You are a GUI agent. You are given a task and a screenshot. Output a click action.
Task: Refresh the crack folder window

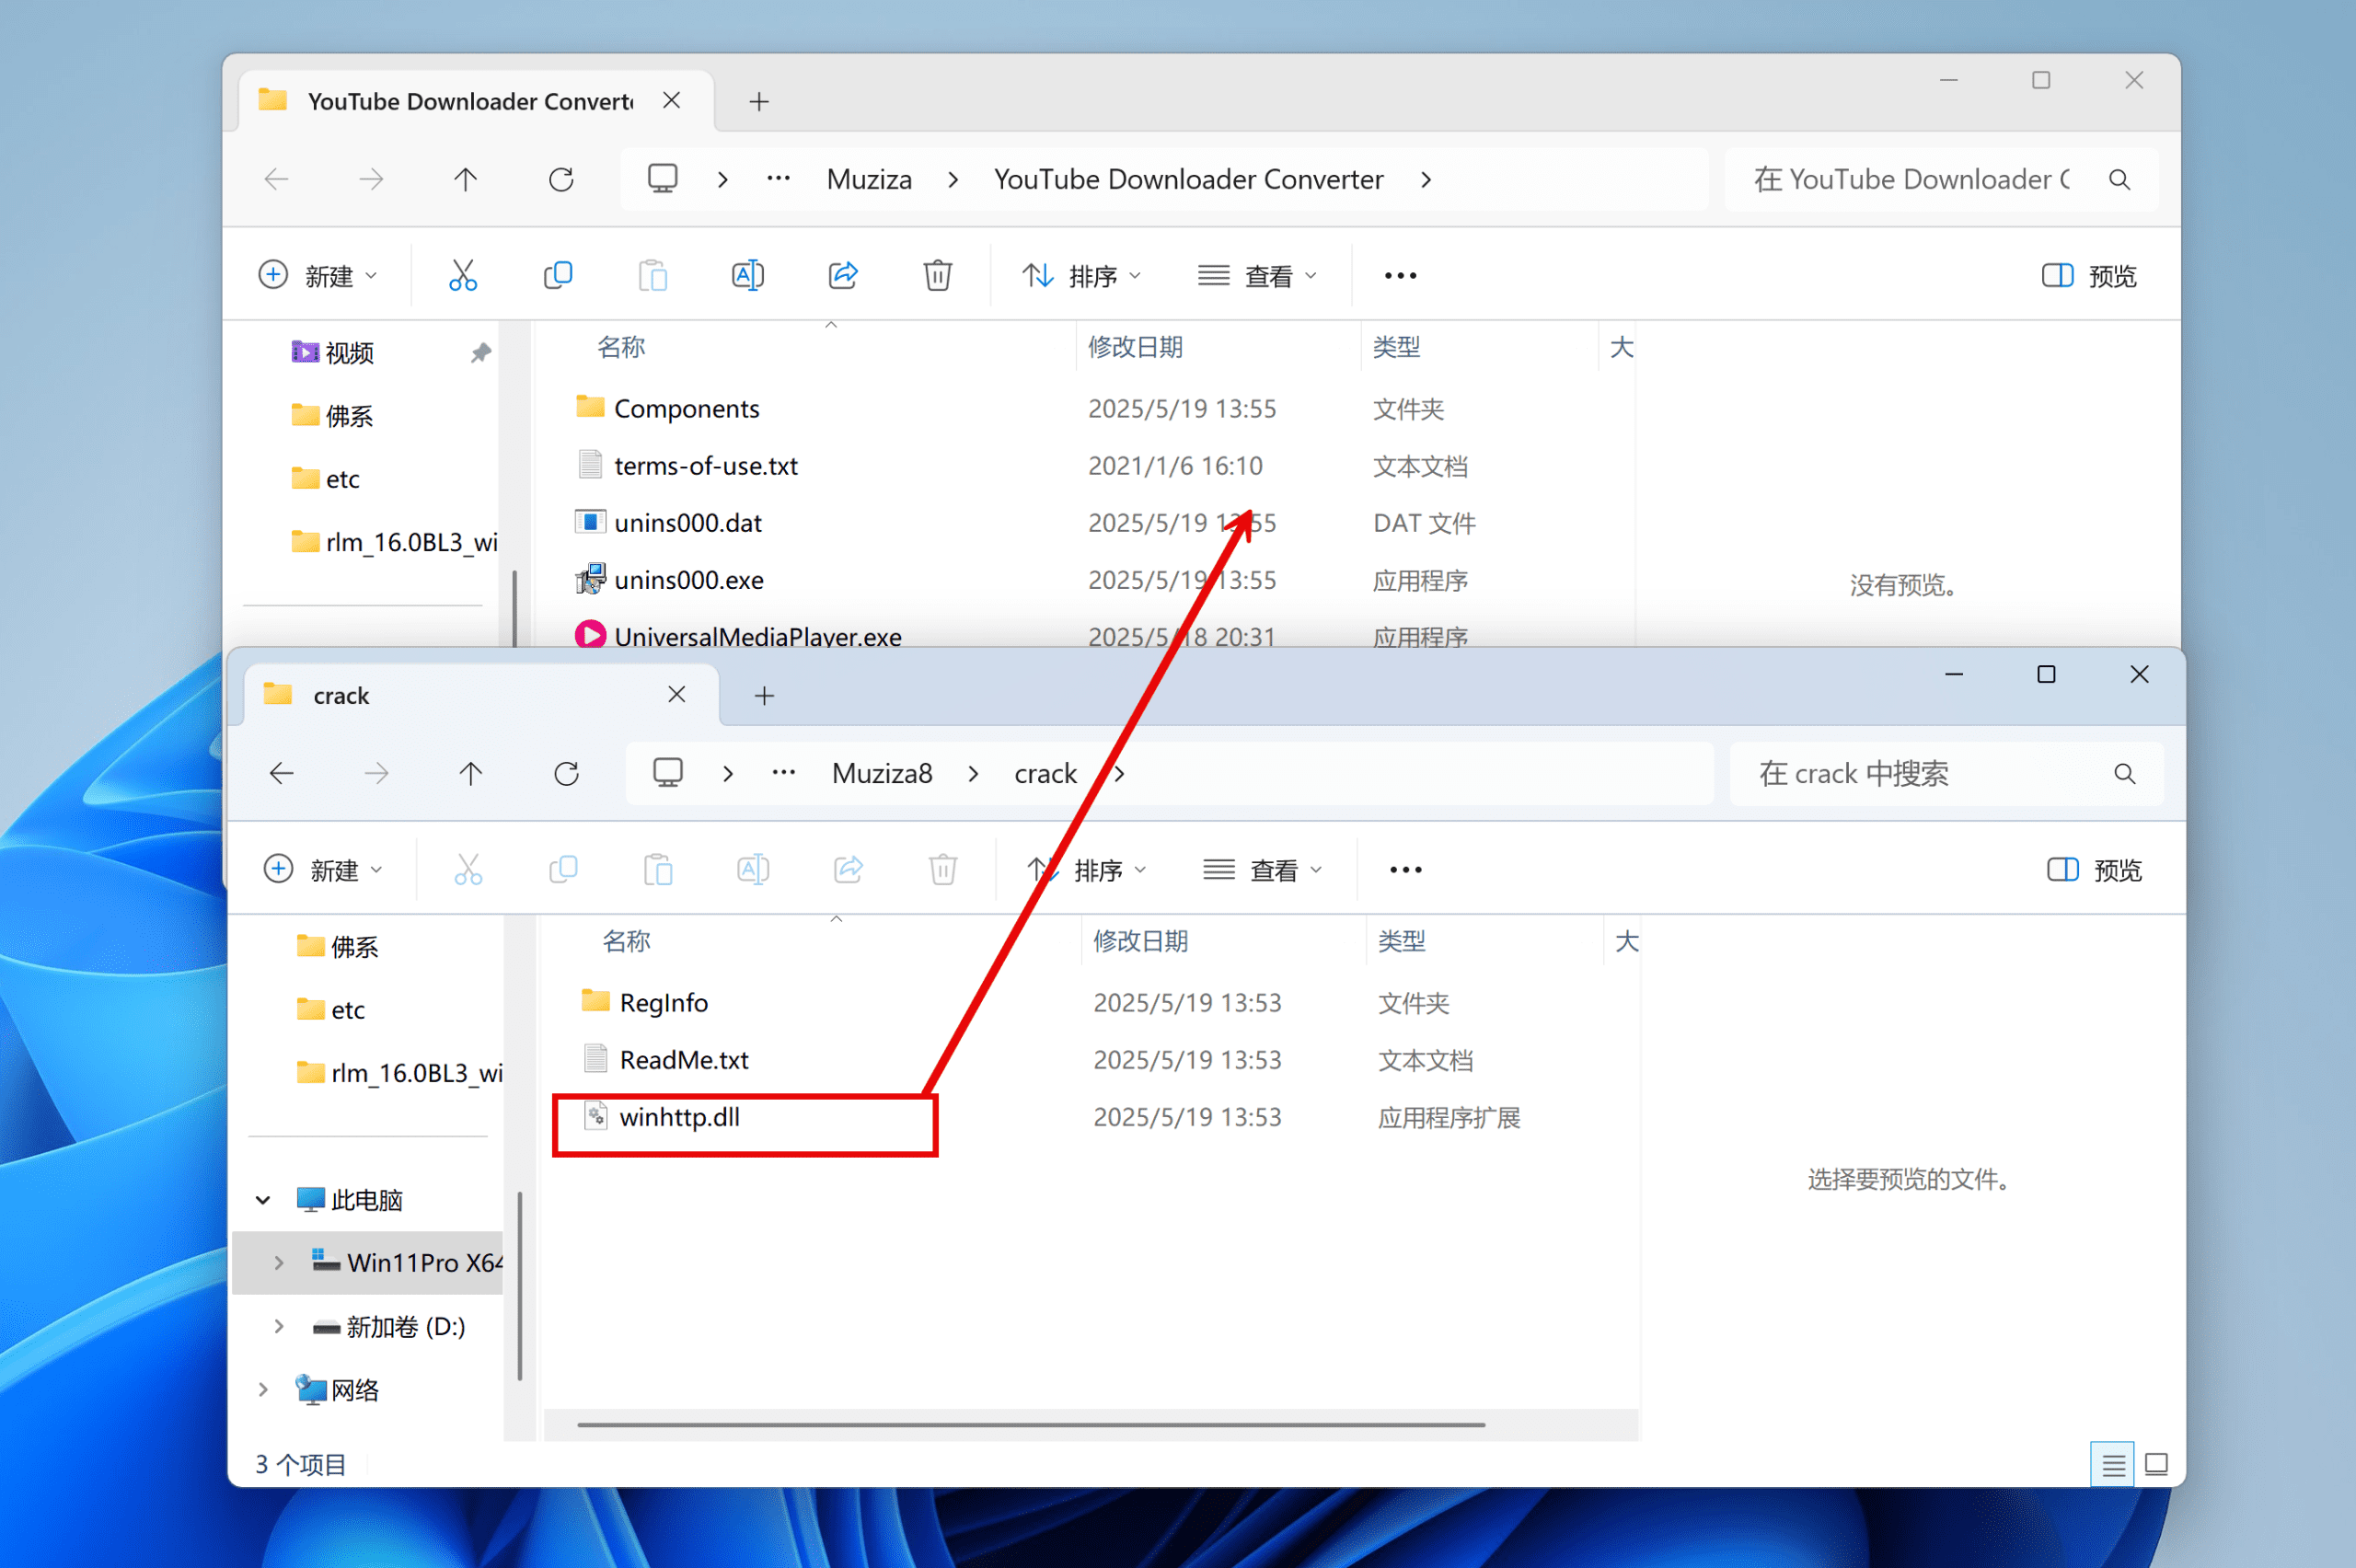coord(567,773)
